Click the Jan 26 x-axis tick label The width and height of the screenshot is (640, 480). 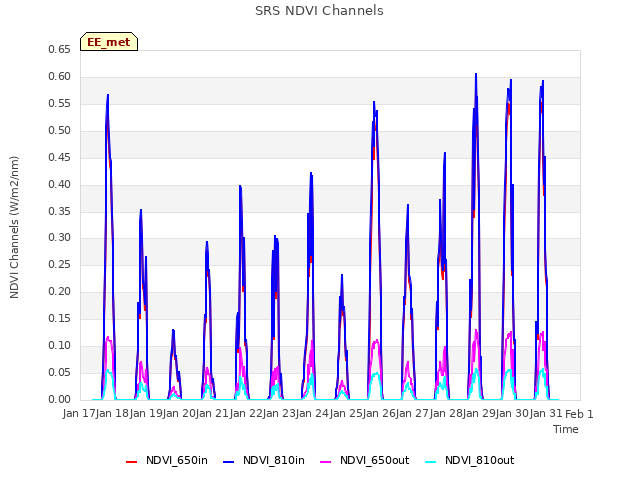pyautogui.click(x=379, y=414)
